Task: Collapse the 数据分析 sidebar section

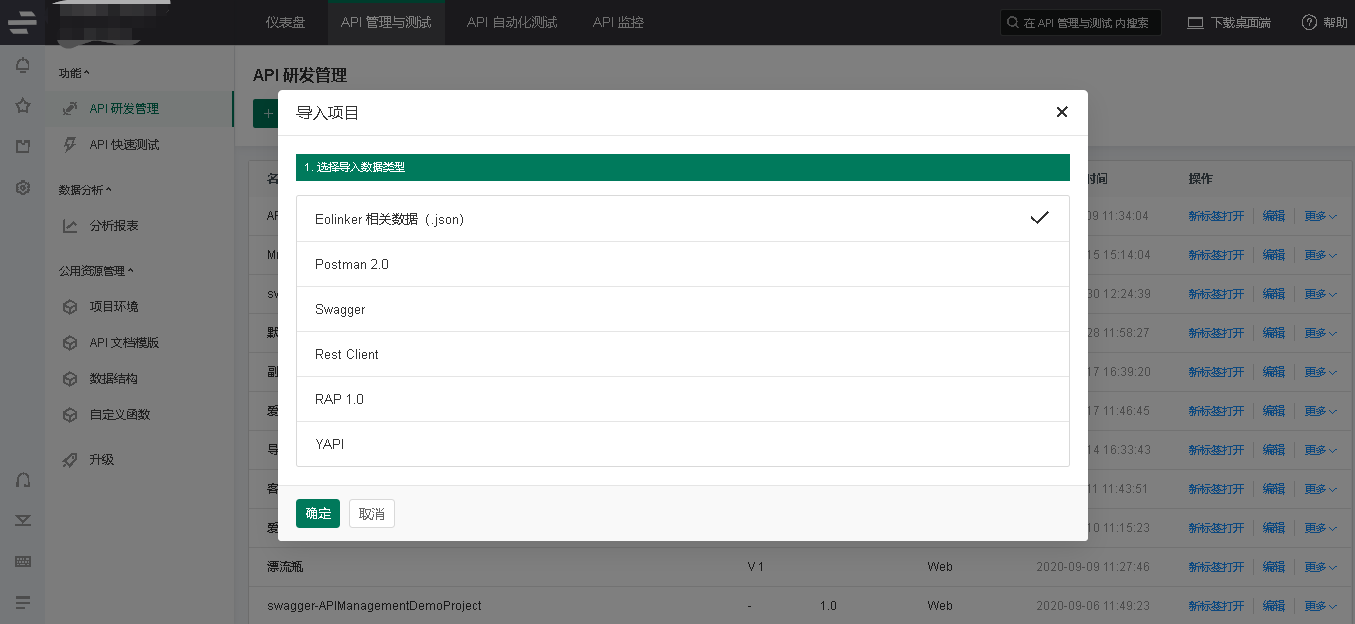Action: click(85, 190)
